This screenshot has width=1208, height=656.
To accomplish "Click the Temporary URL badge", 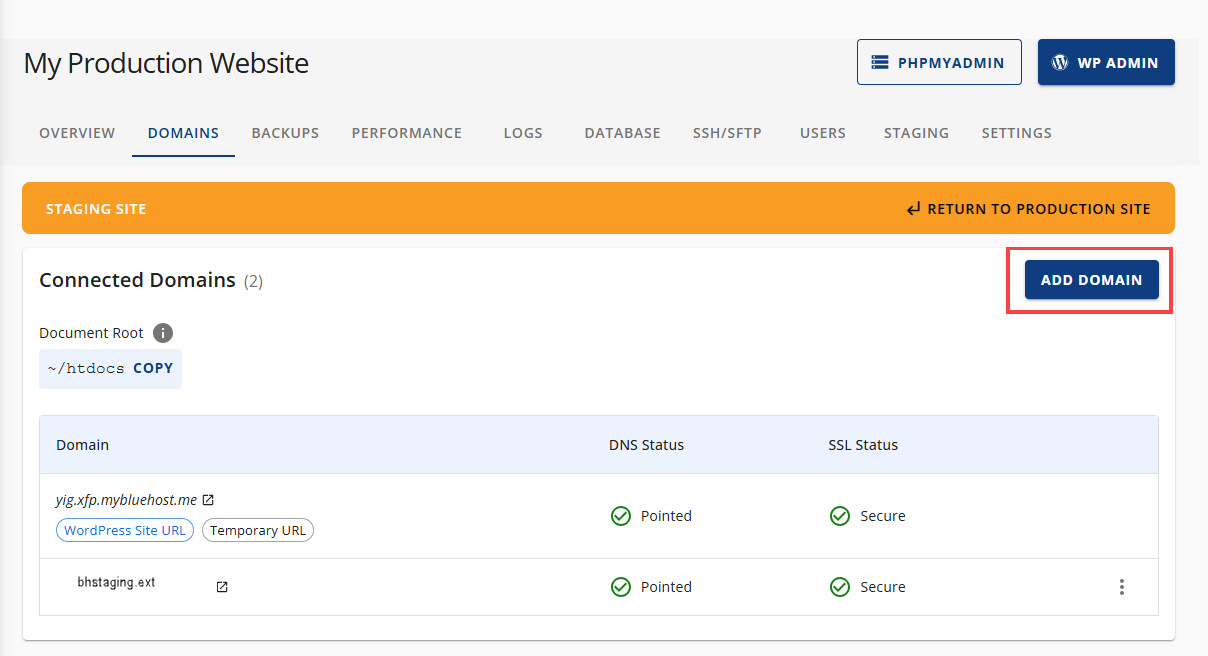I will 258,530.
